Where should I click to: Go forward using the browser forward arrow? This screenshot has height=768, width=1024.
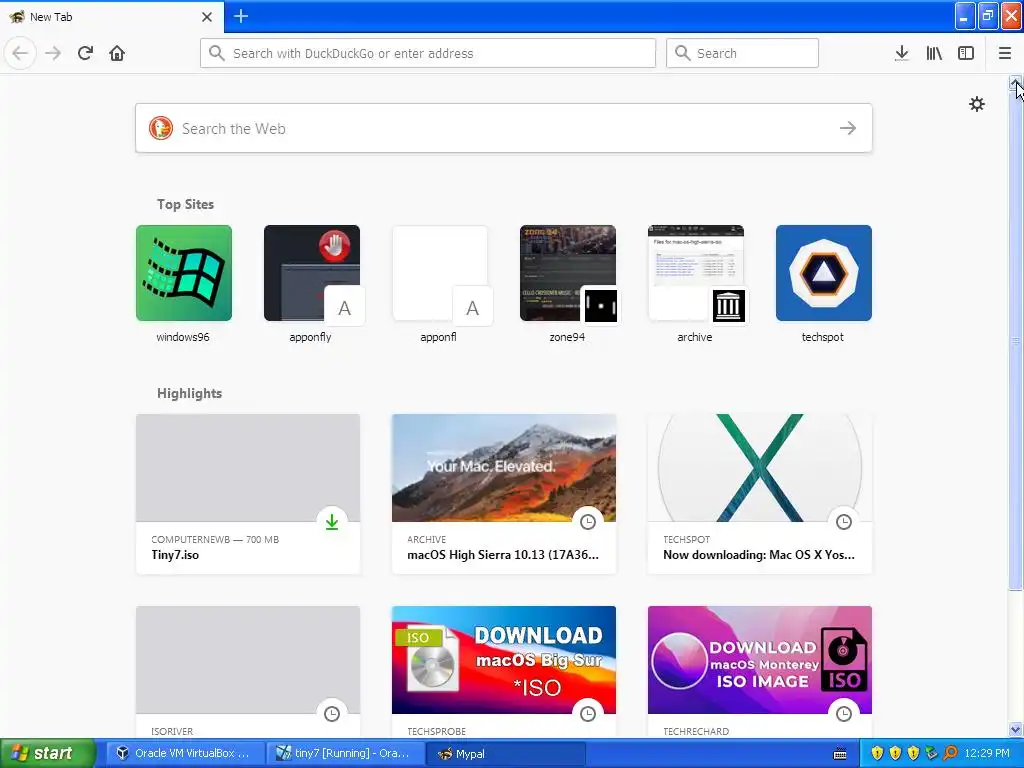(53, 53)
